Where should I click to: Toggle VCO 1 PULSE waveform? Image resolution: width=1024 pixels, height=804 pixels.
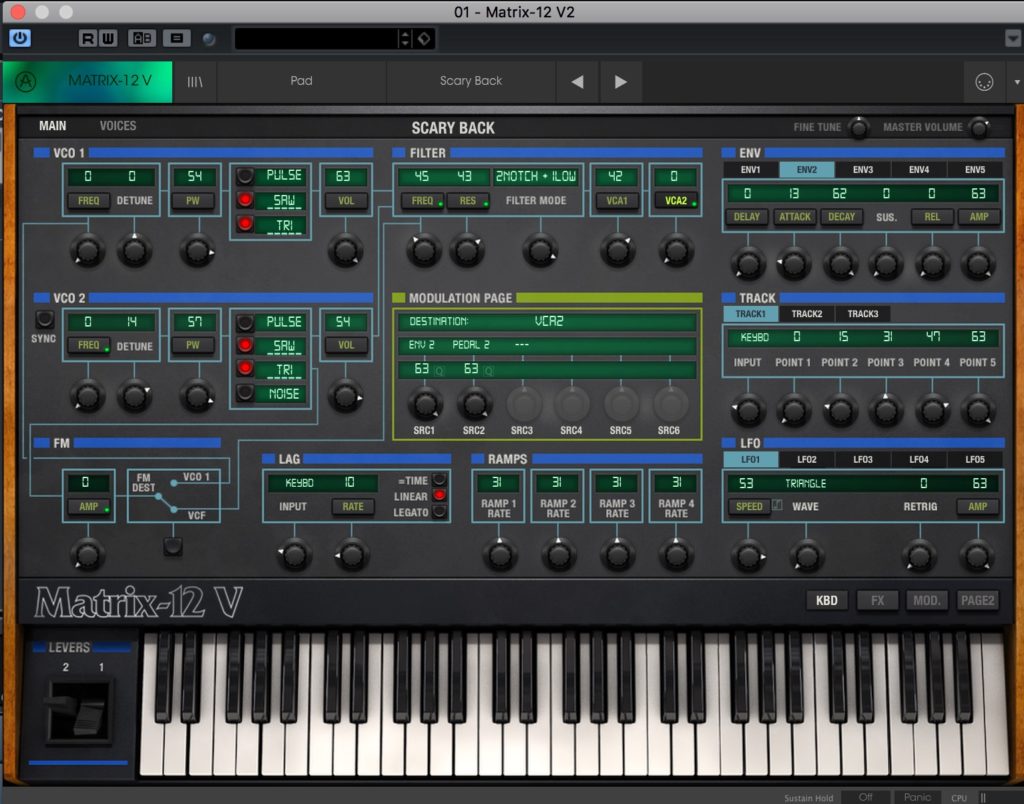point(245,176)
